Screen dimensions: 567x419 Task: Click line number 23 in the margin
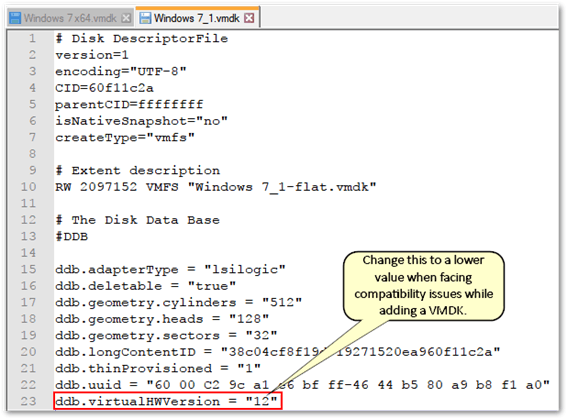[28, 402]
